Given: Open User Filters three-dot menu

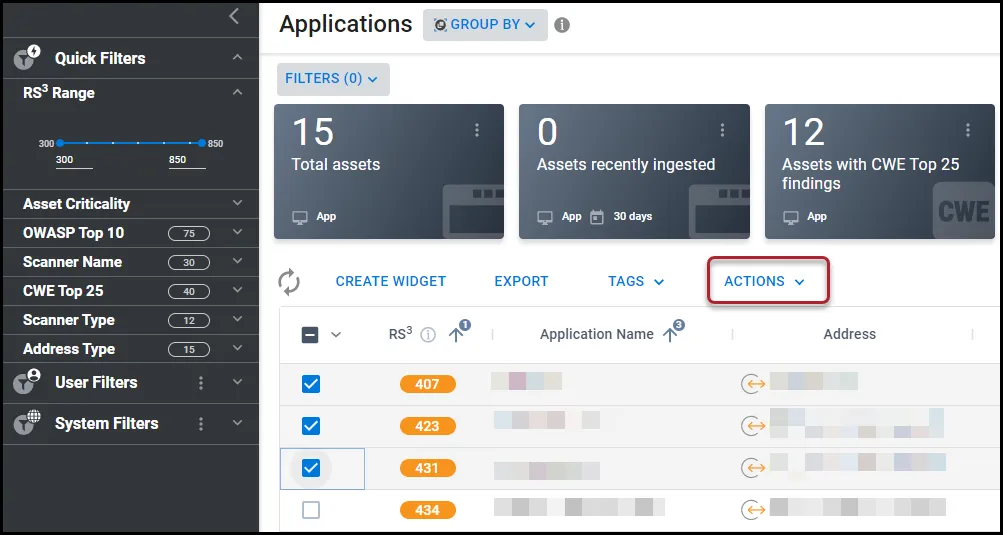Looking at the screenshot, I should (x=201, y=383).
